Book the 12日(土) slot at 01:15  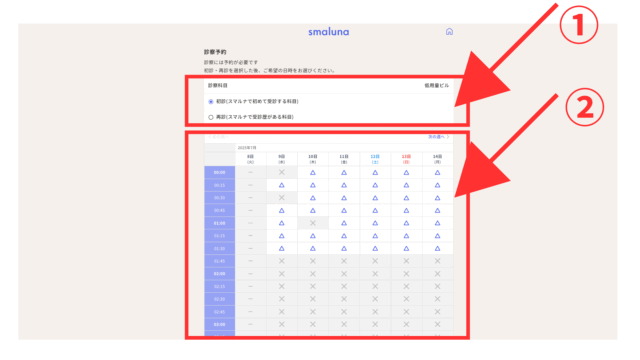[375, 236]
